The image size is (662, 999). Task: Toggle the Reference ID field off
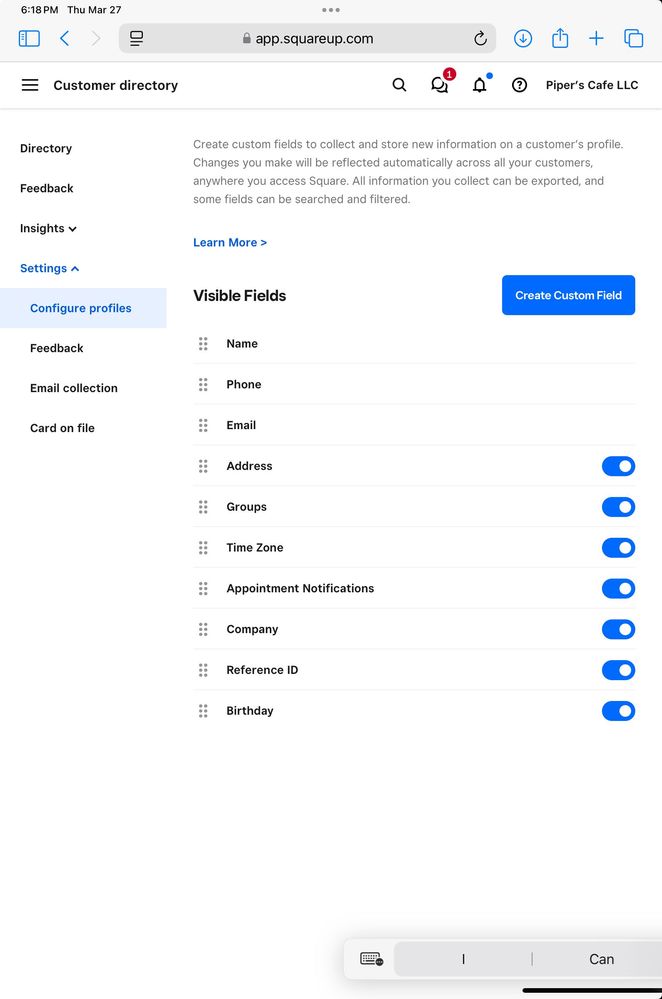(x=618, y=670)
